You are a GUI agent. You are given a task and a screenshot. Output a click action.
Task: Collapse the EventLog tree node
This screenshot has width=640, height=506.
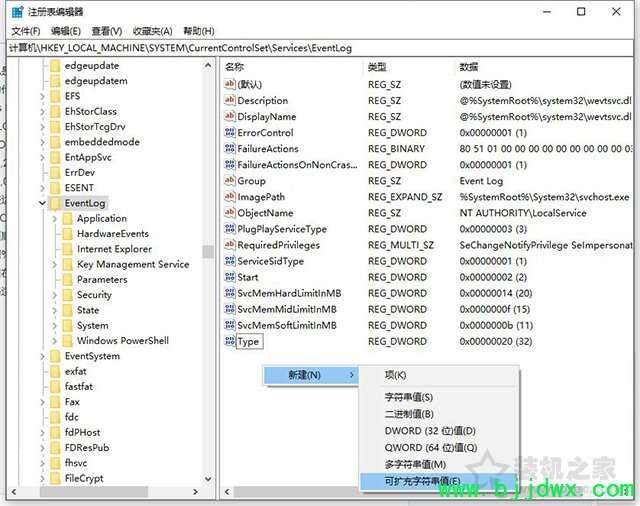(x=42, y=203)
